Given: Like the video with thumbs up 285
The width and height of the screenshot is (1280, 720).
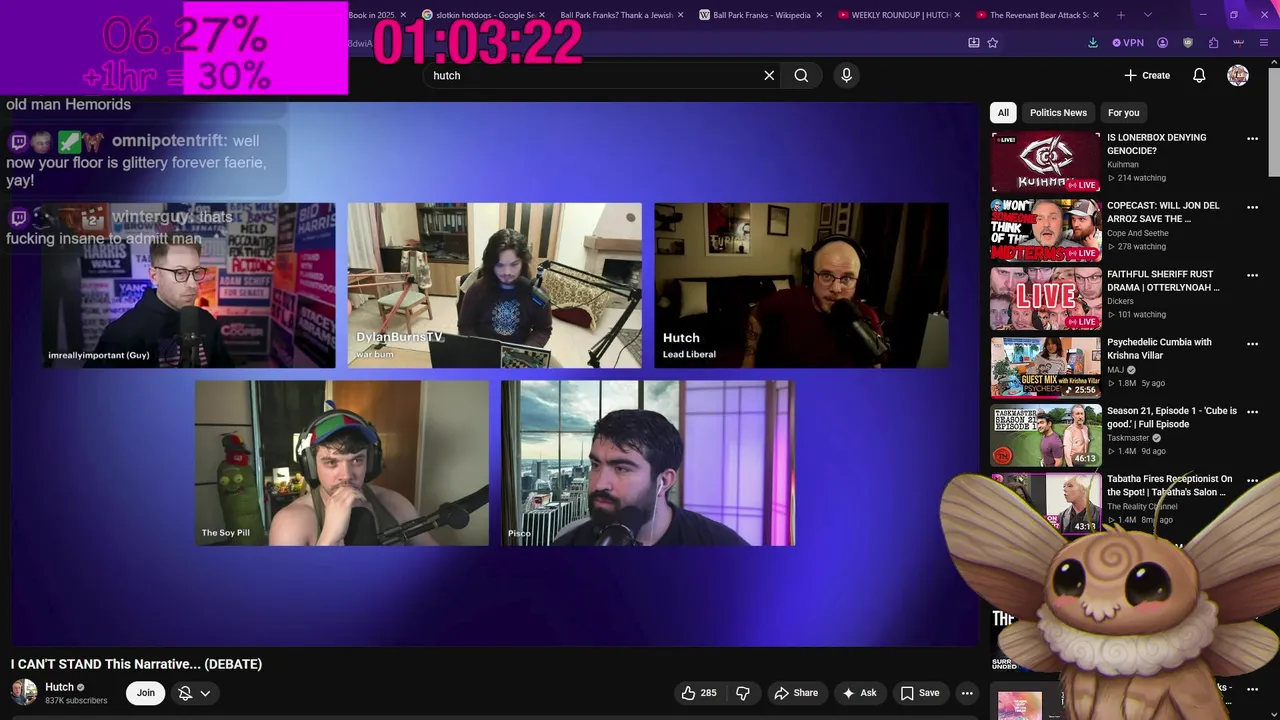Looking at the screenshot, I should tap(699, 693).
